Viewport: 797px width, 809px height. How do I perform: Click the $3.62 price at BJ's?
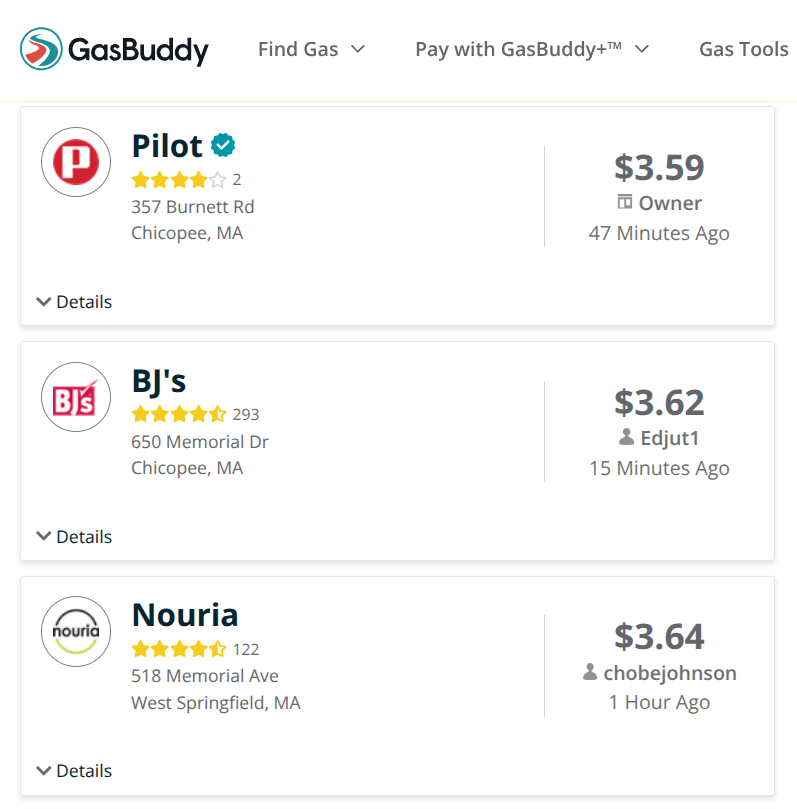[659, 402]
